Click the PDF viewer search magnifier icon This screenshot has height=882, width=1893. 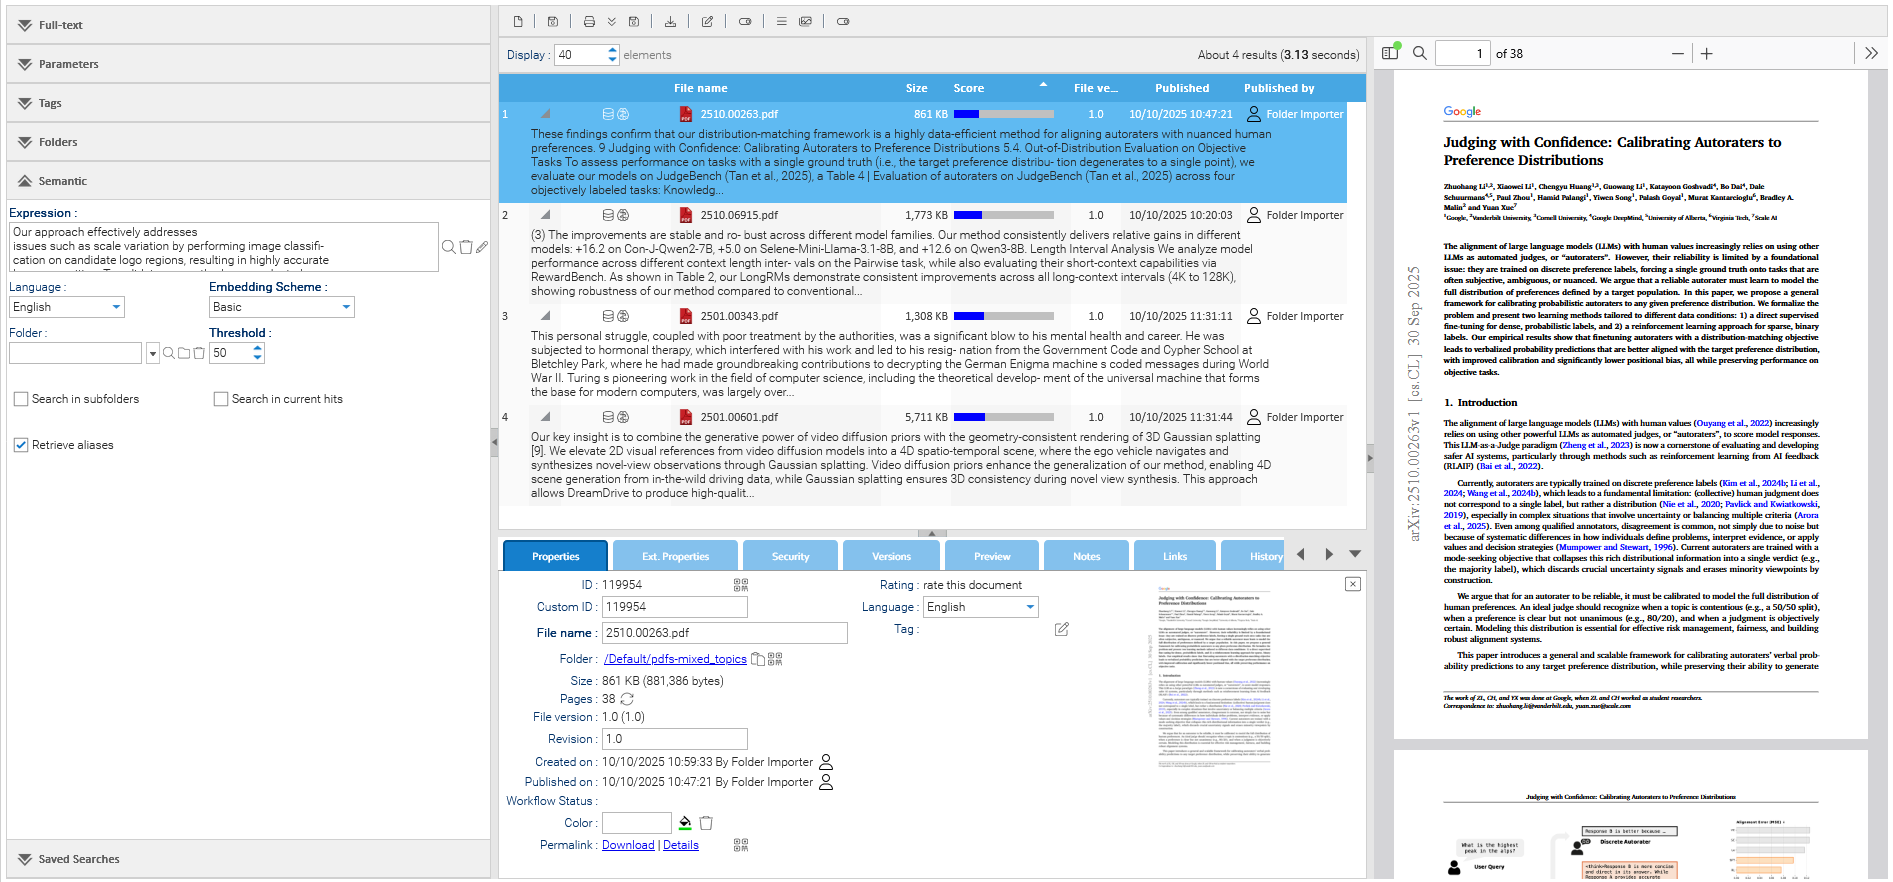[x=1419, y=54]
